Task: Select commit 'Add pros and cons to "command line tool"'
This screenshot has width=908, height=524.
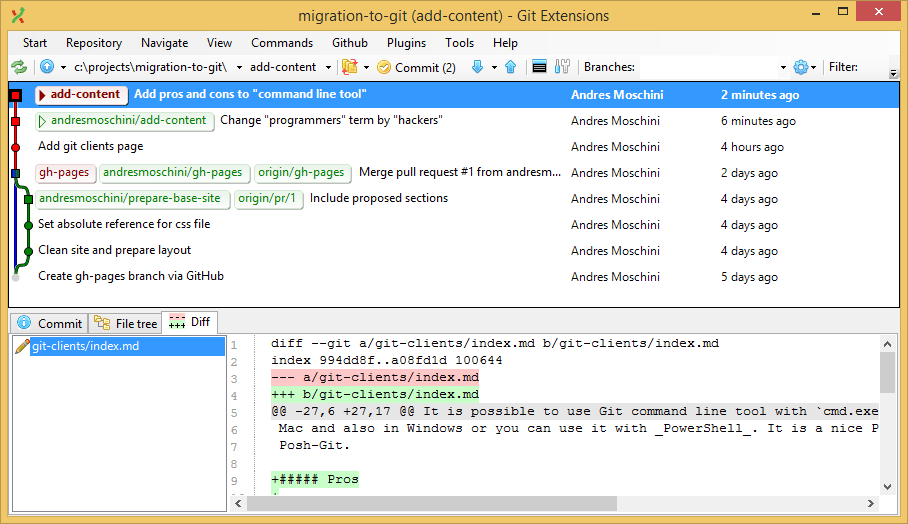Action: click(x=250, y=94)
